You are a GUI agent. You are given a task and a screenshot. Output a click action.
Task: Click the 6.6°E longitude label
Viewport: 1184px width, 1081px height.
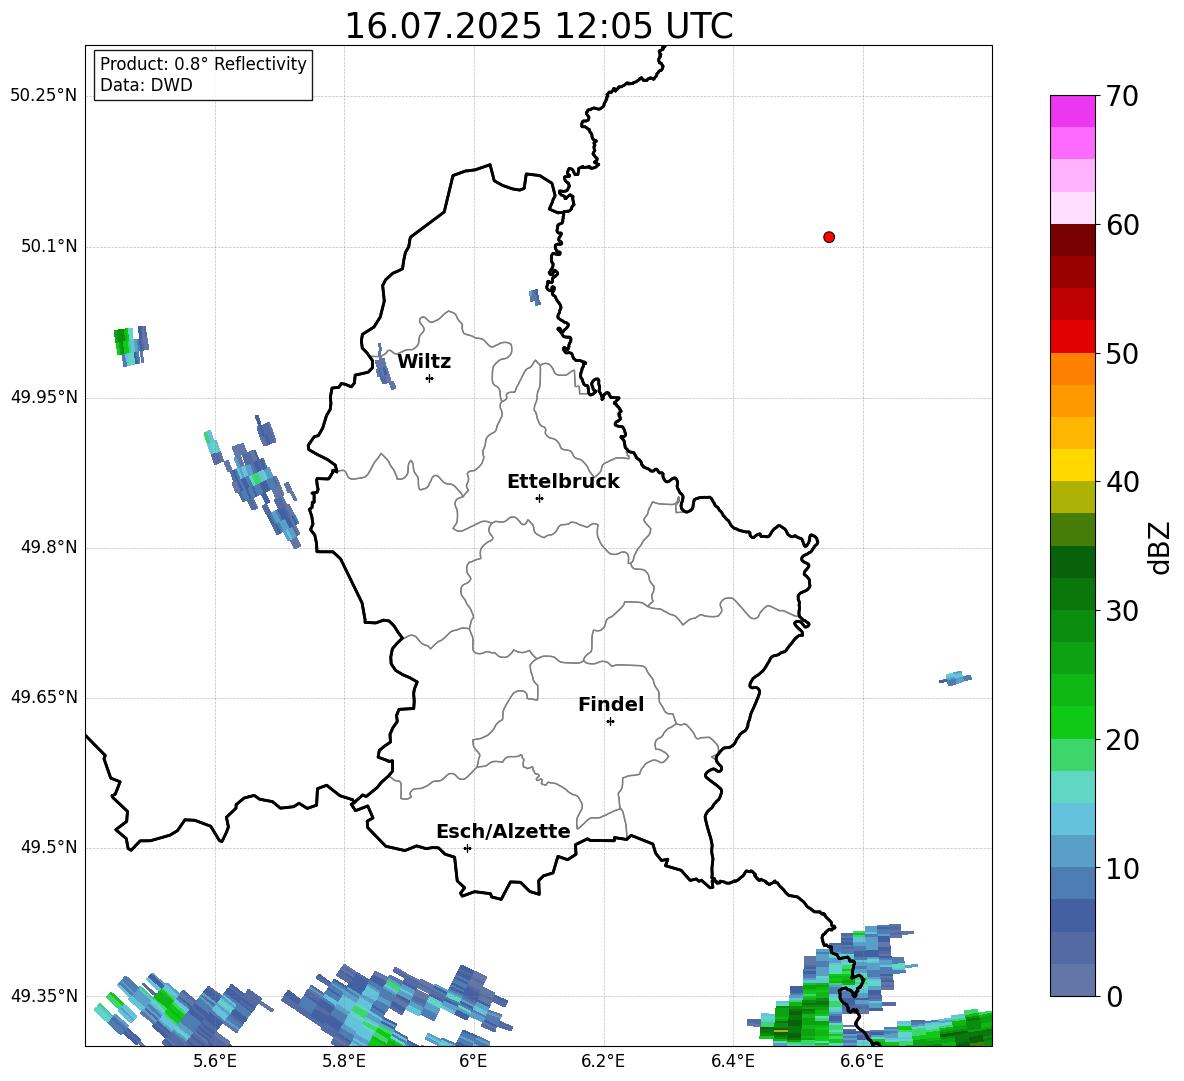point(862,1061)
